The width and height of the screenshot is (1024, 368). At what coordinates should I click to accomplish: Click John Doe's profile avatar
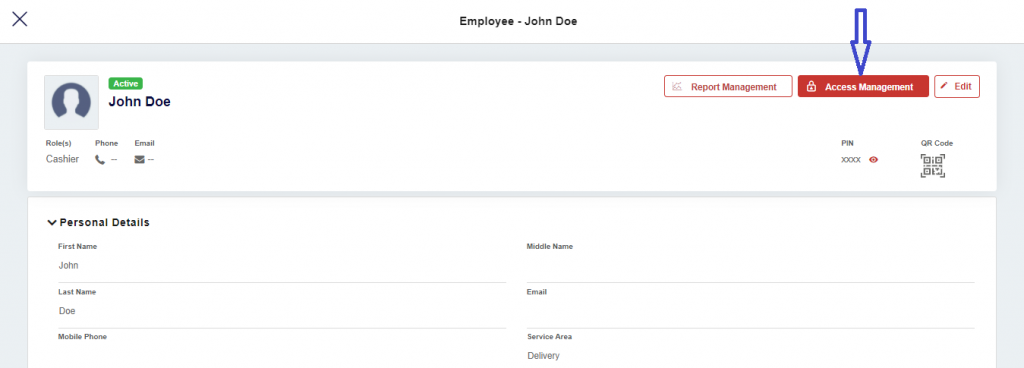pos(71,102)
